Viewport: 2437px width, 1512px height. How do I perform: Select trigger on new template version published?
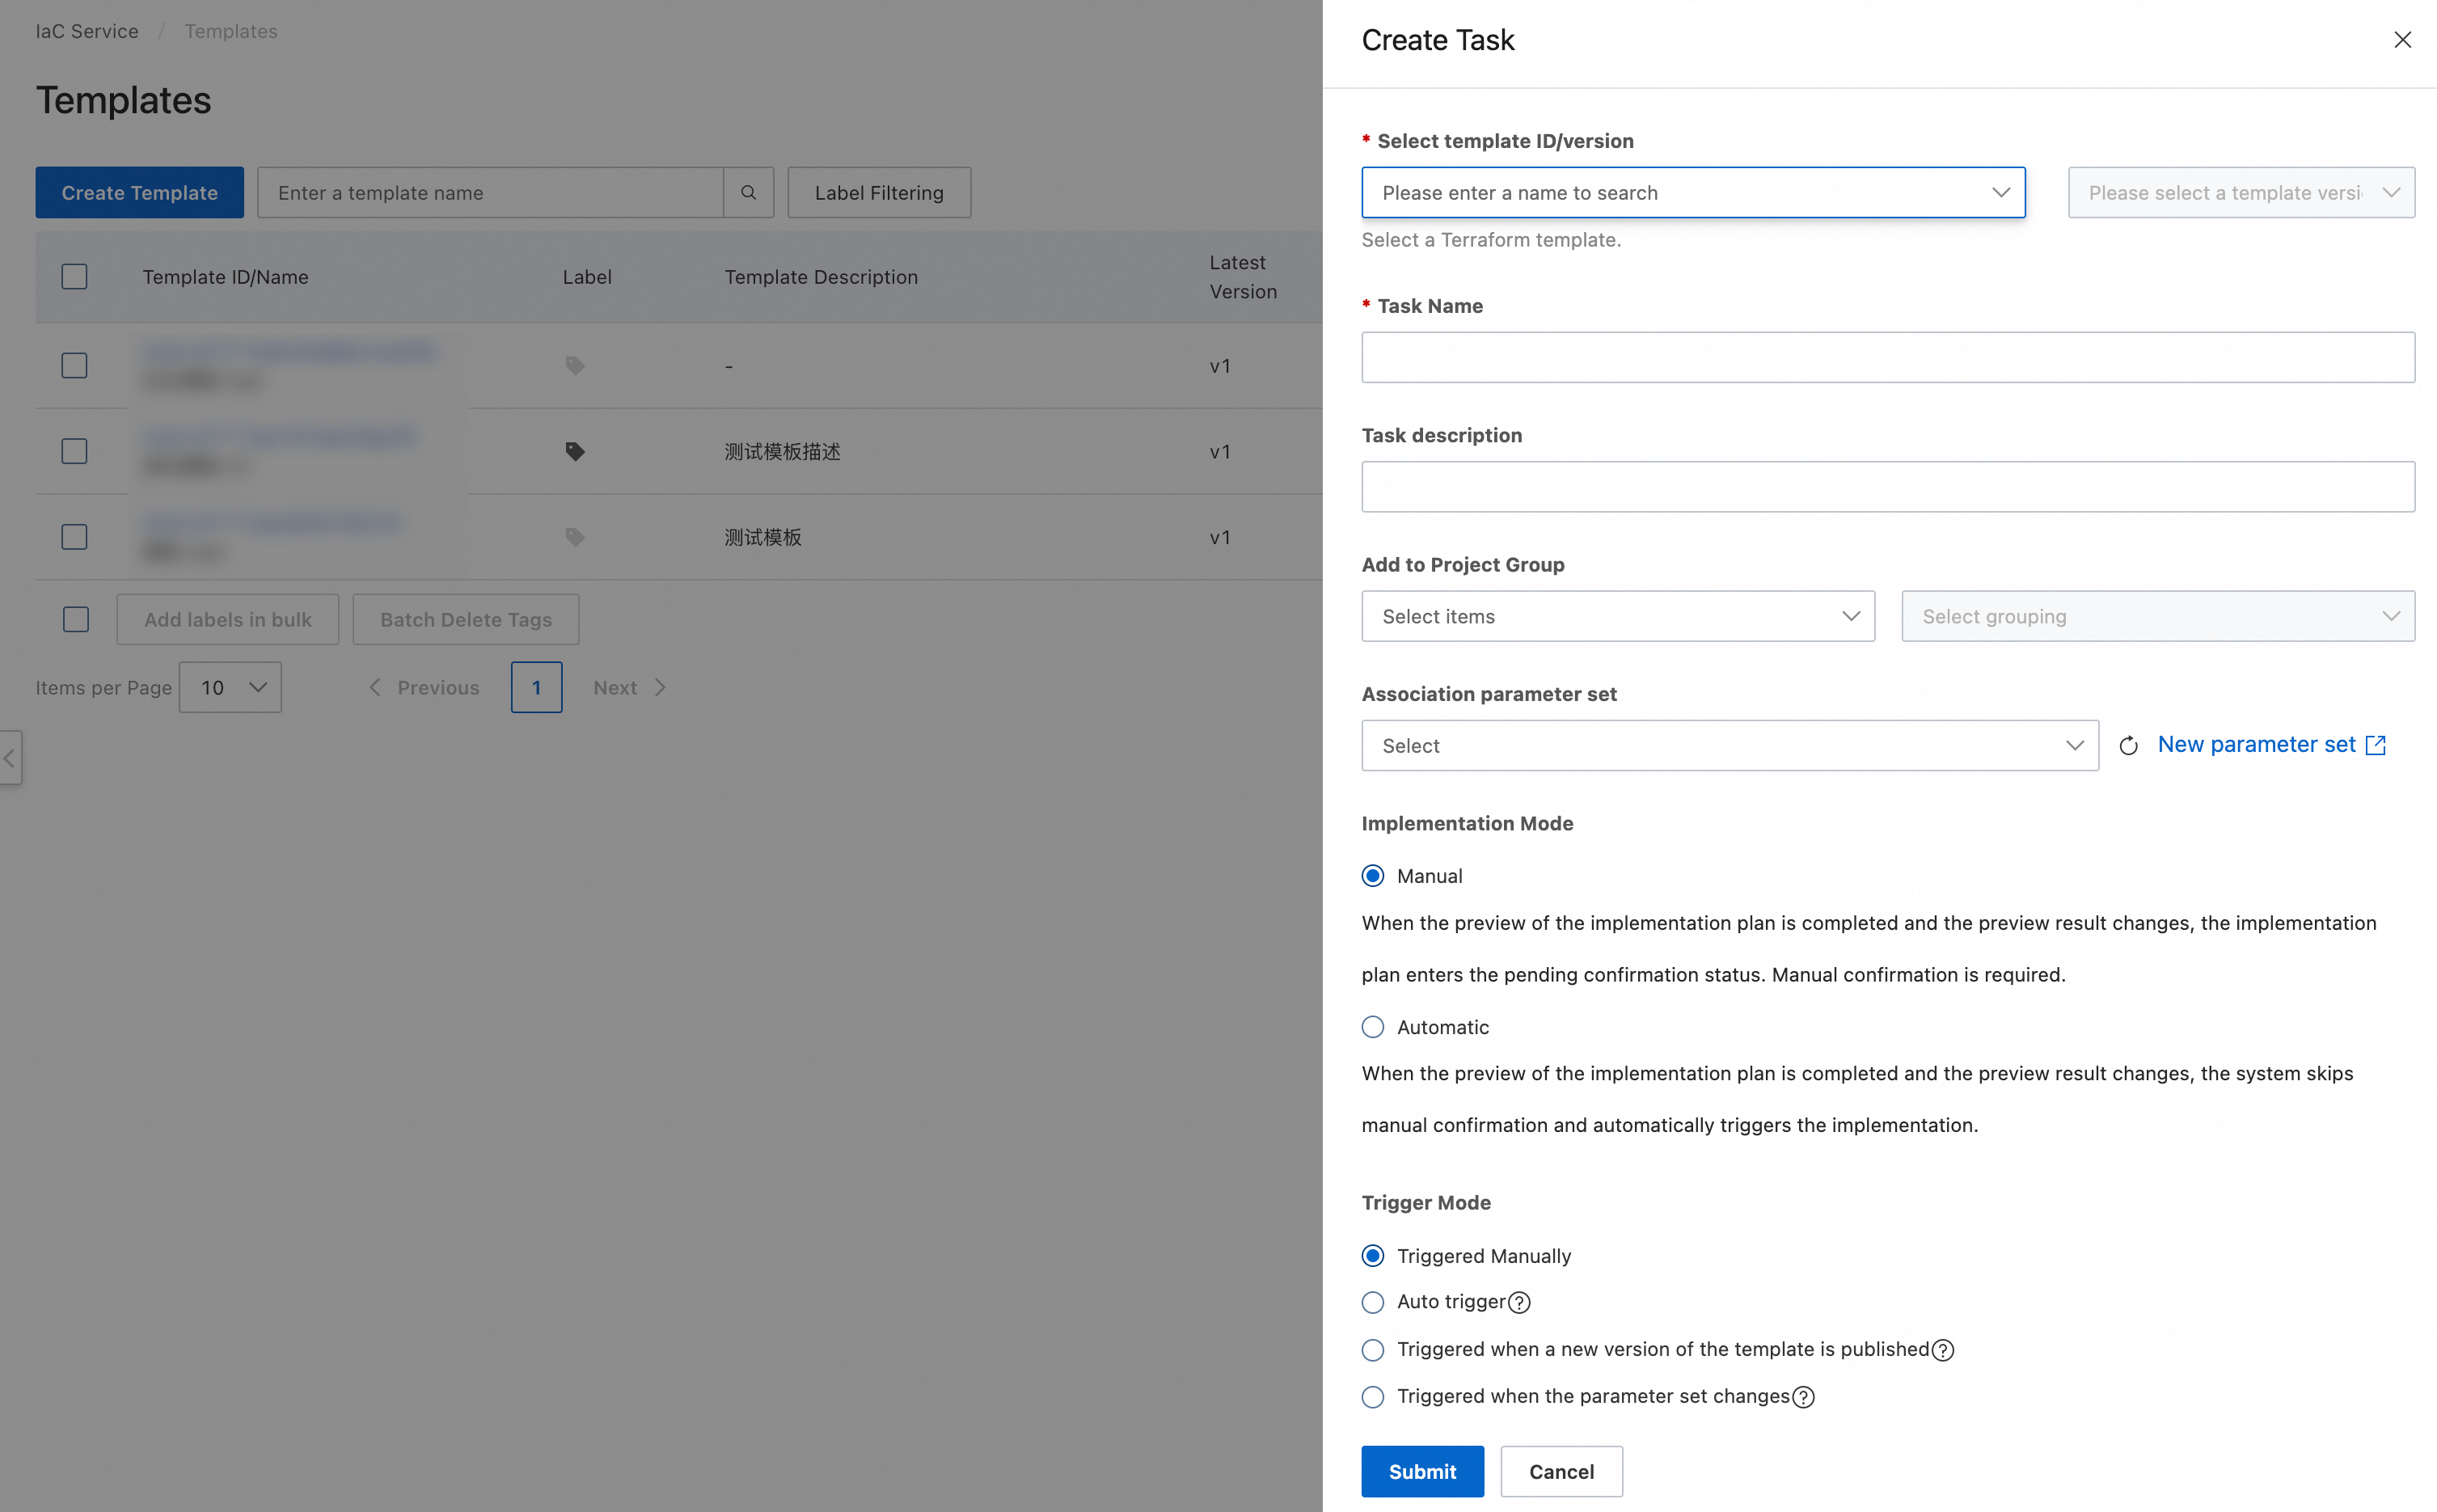[x=1373, y=1350]
